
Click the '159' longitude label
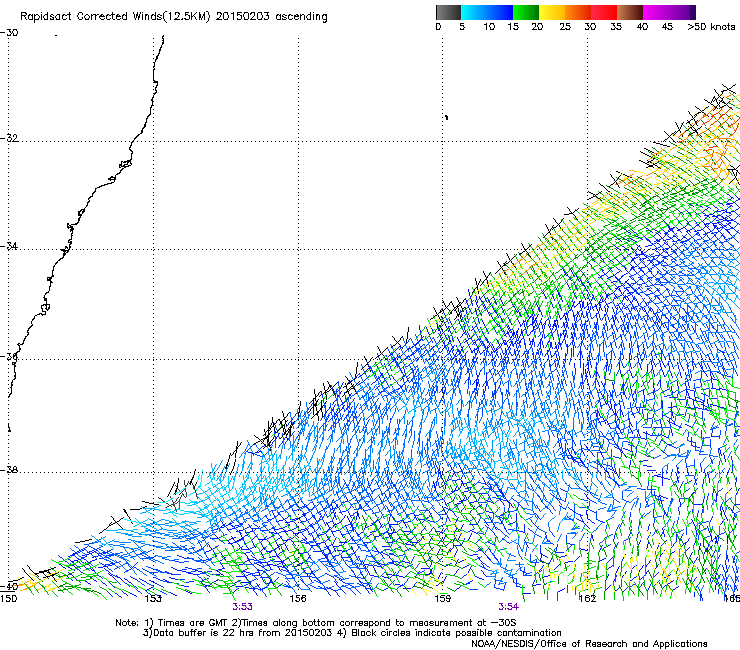pos(442,599)
